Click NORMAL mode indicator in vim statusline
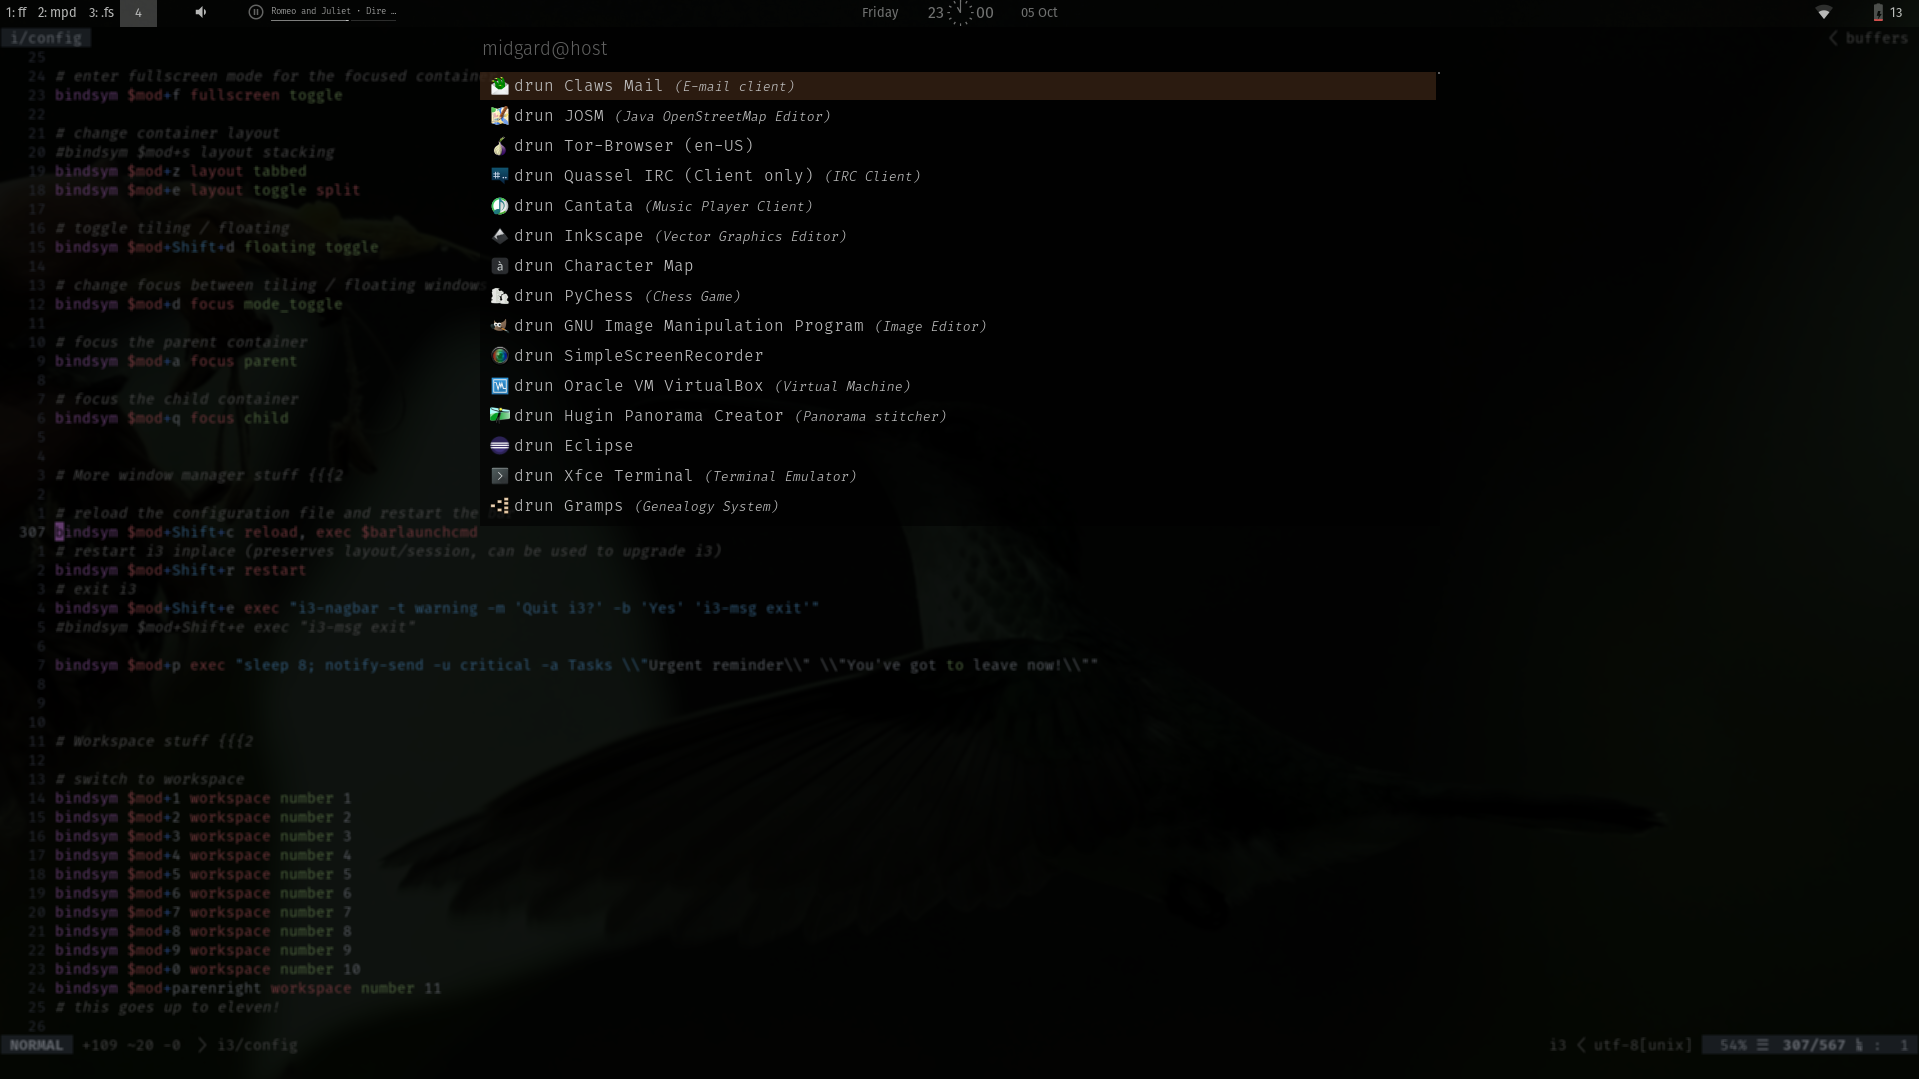 (37, 1045)
